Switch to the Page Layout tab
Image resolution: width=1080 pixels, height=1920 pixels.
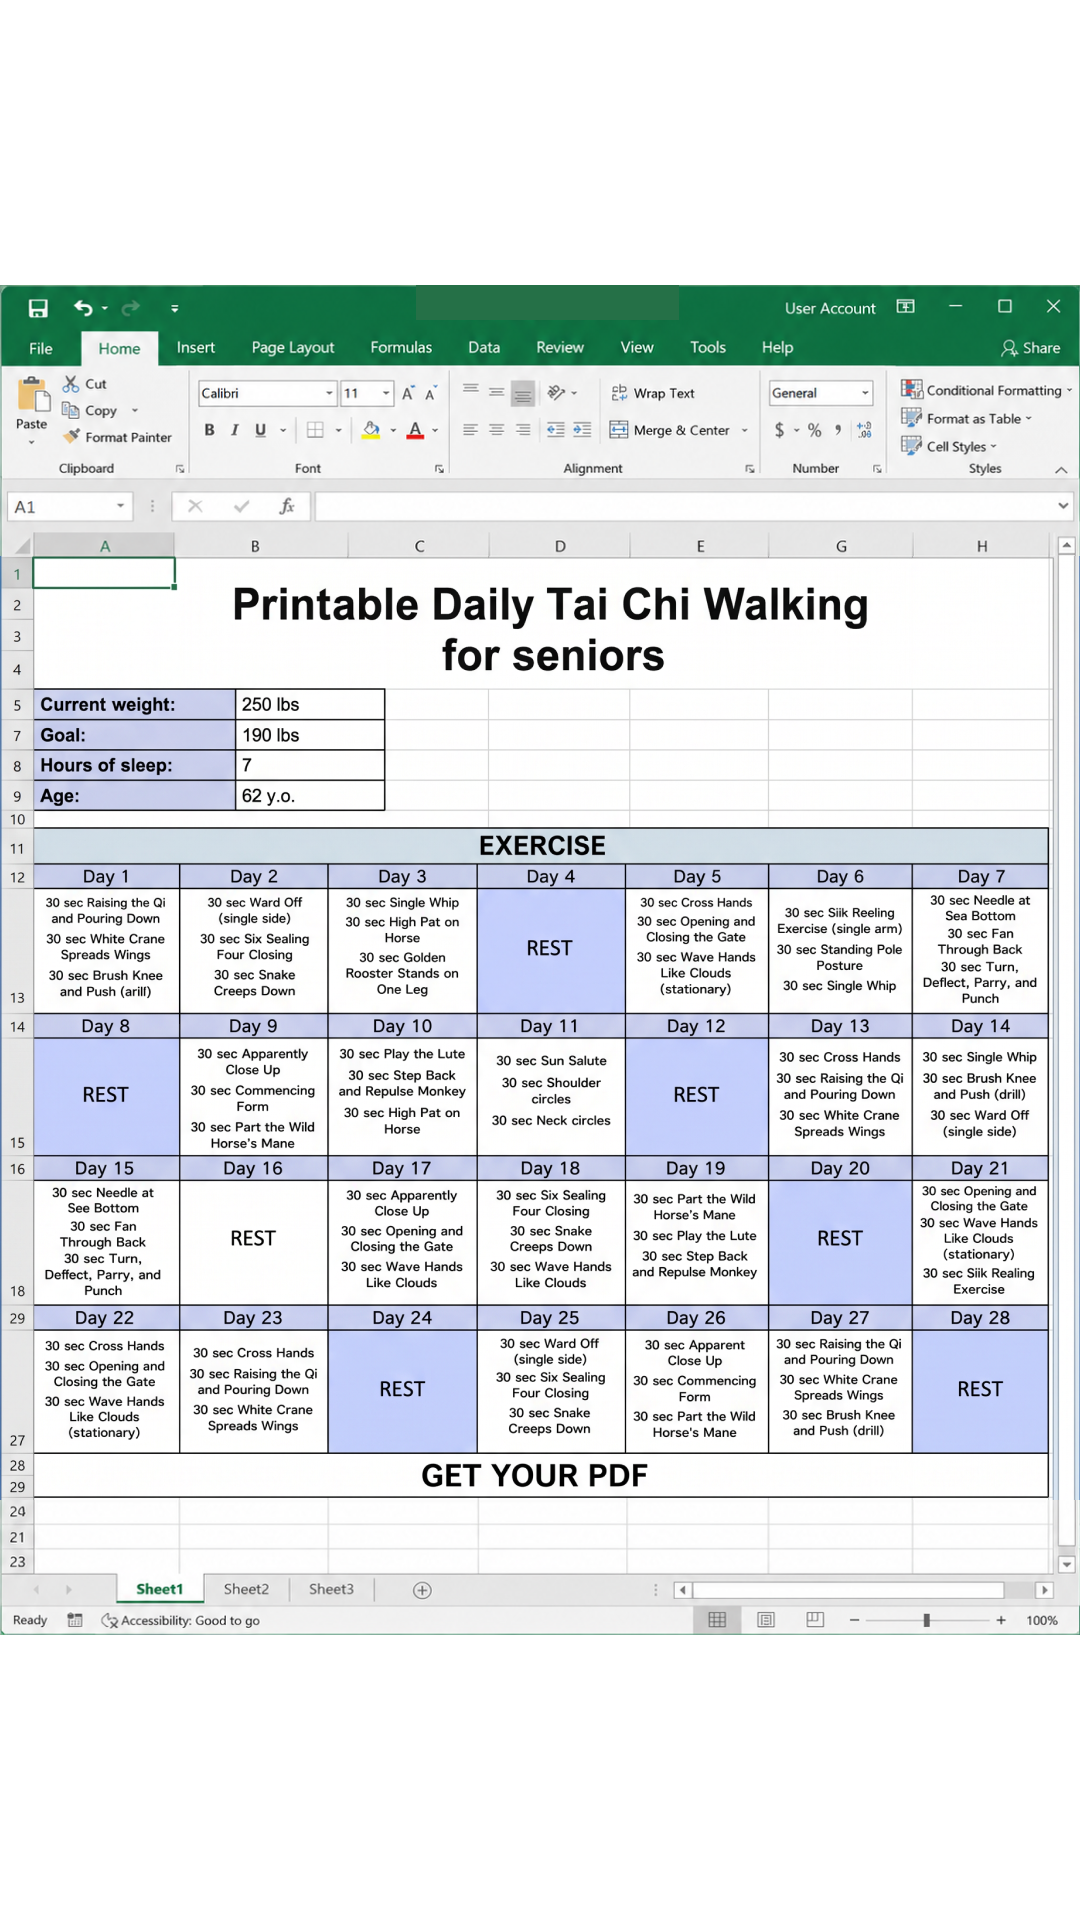tap(293, 347)
